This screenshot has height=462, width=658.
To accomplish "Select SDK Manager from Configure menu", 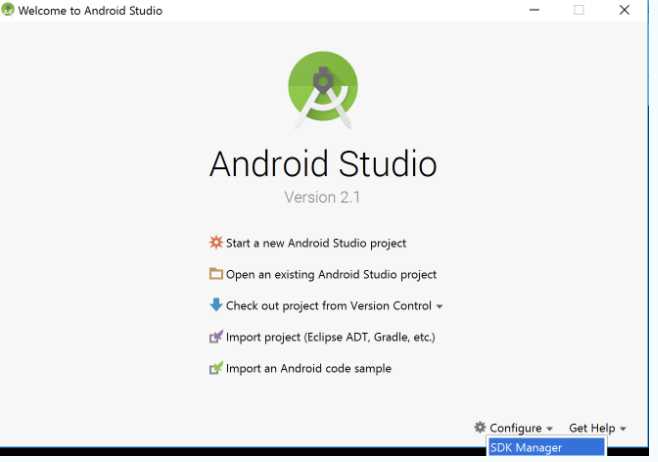I will coord(546,447).
